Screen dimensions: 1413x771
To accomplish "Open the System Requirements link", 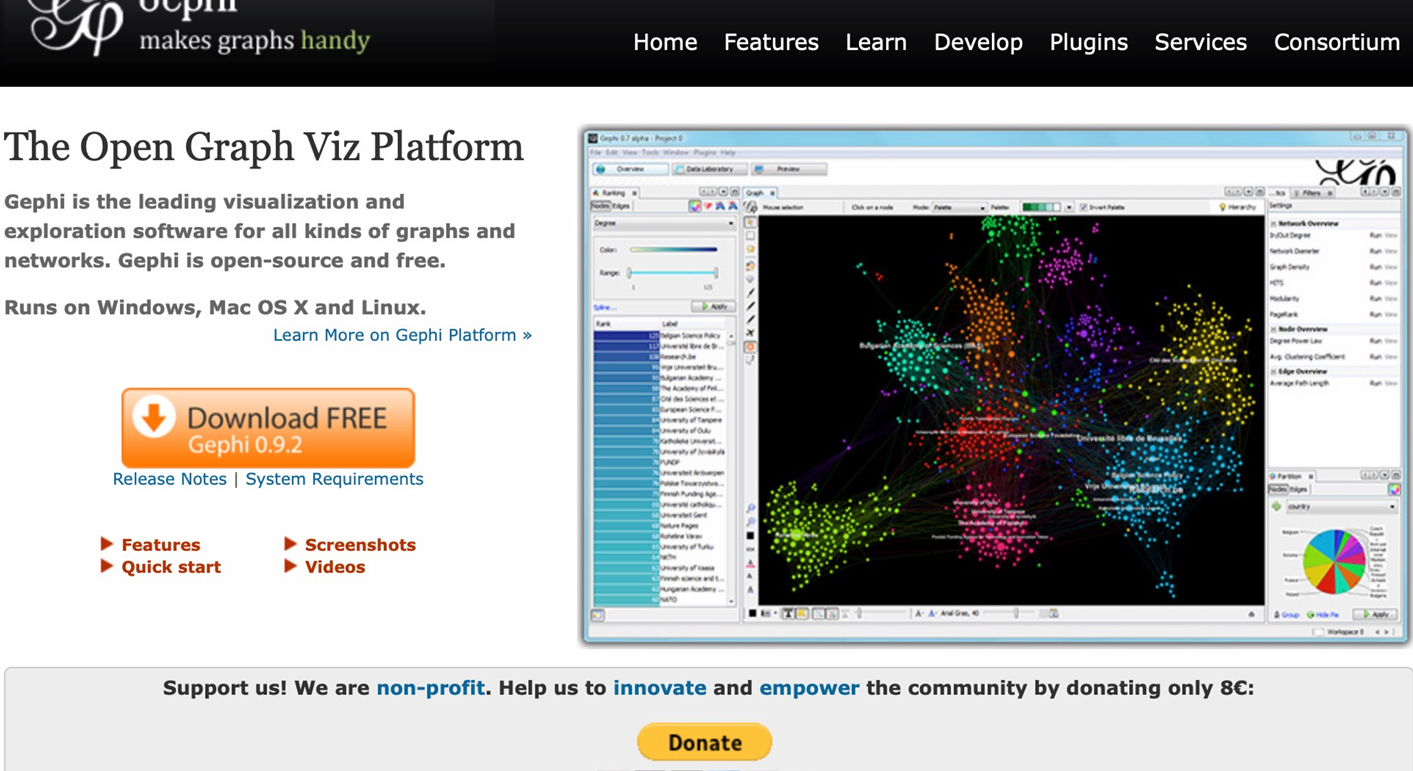I will 334,479.
